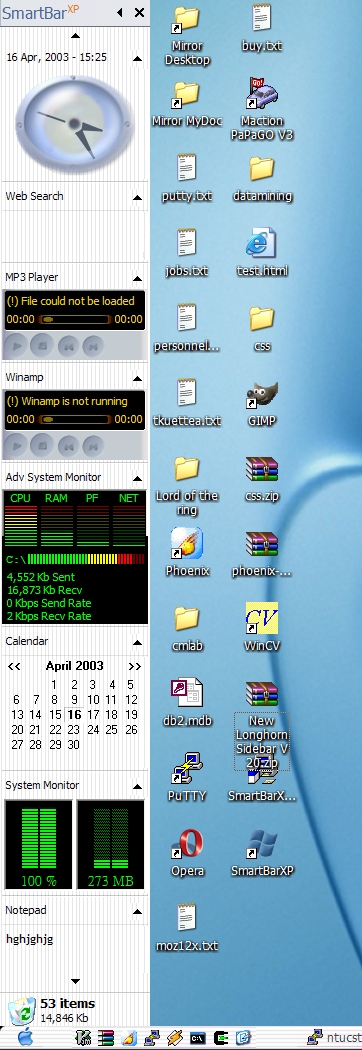Viewport: 362px width, 1050px height.
Task: Open the Apple-style start button on taskbar
Action: [25, 1037]
